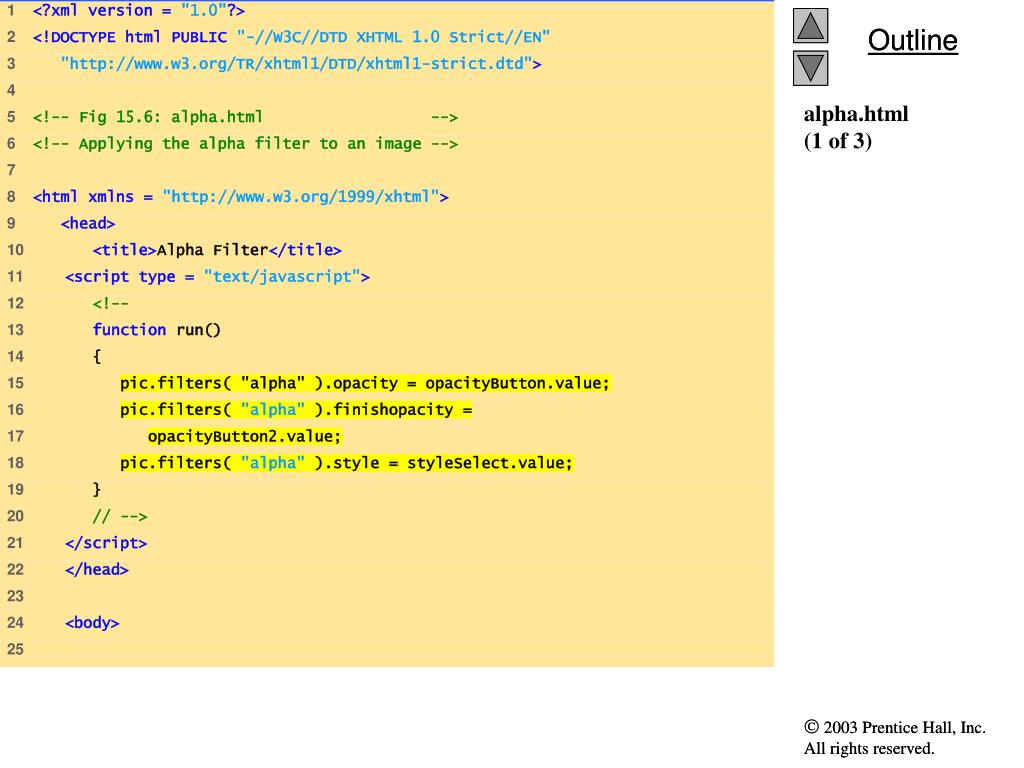Click the xml version declaration on line 1

tap(138, 10)
